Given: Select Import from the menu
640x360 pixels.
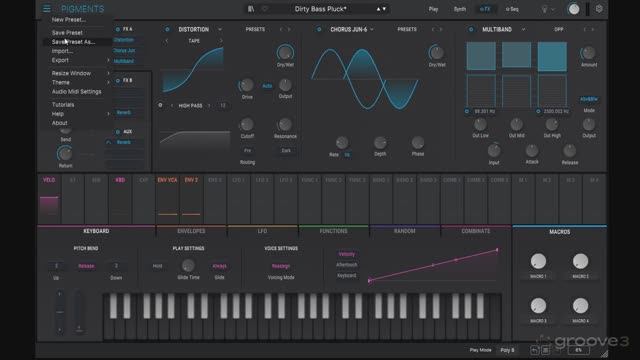Looking at the screenshot, I should point(62,51).
